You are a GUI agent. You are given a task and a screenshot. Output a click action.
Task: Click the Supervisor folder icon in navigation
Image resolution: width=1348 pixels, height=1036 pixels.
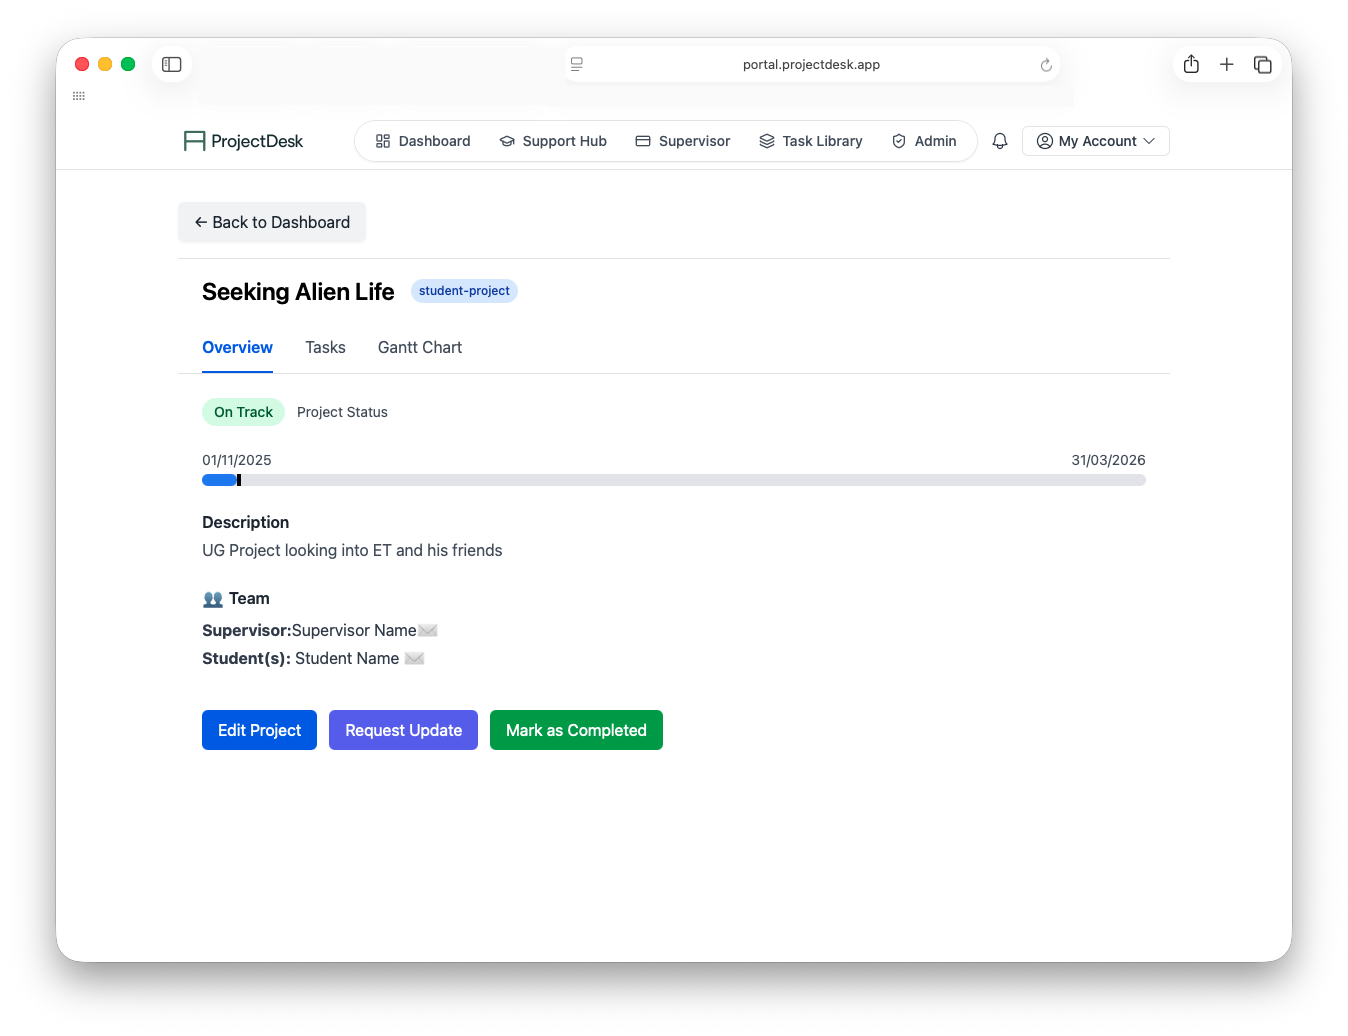pyautogui.click(x=642, y=141)
